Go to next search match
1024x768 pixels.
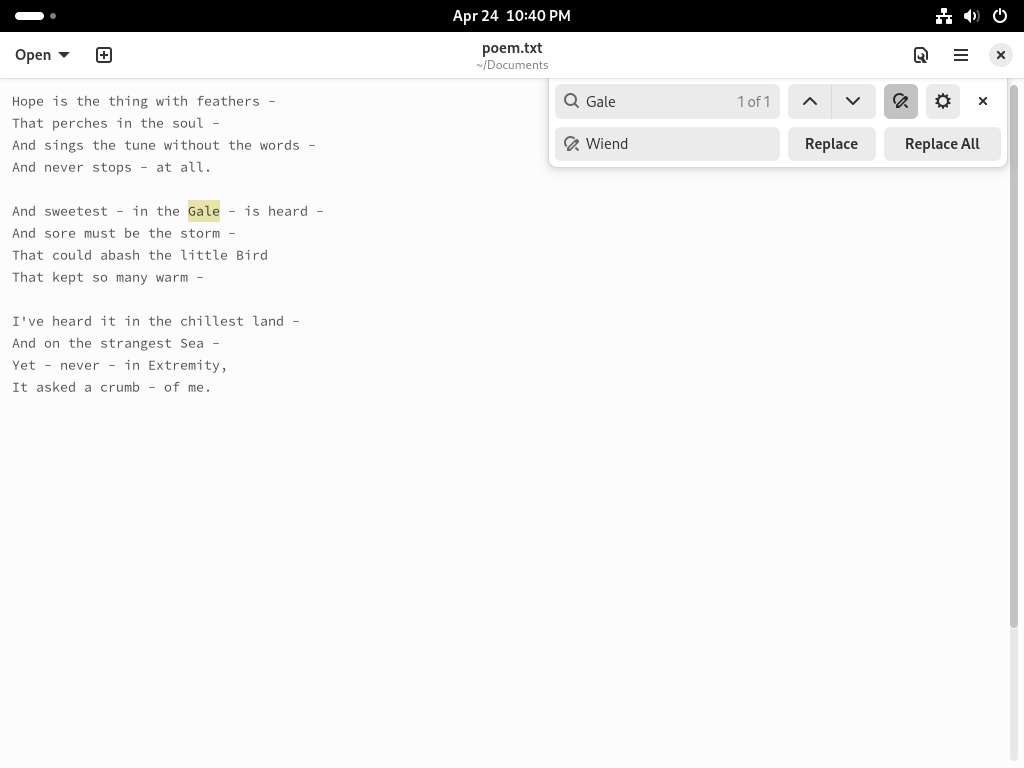853,101
